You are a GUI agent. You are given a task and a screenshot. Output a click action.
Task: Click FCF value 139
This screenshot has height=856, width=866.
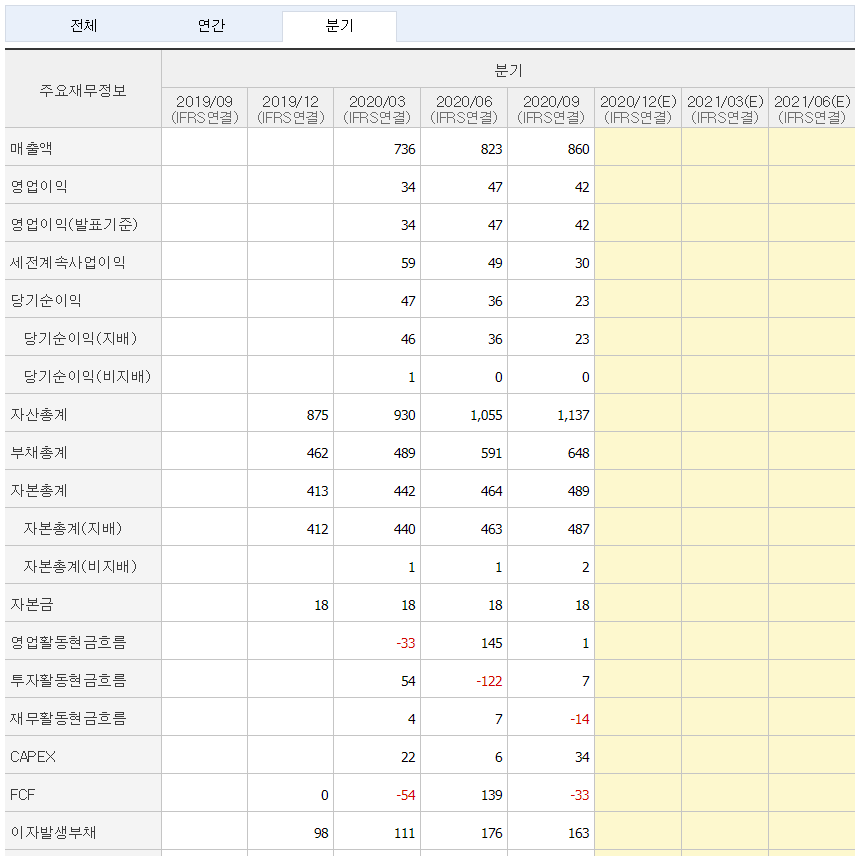[x=492, y=795]
